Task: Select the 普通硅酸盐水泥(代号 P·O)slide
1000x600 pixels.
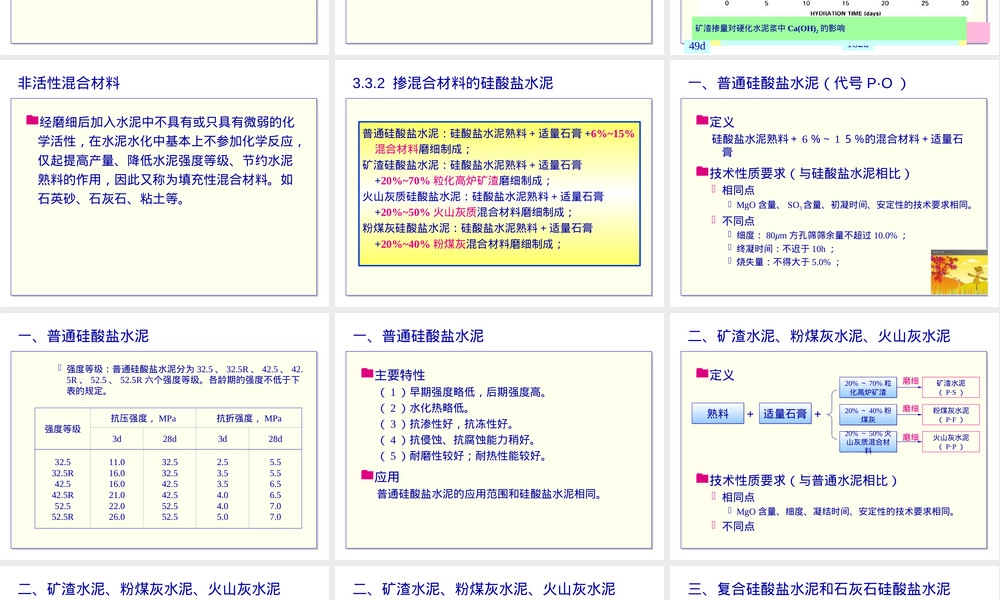Action: point(834,184)
